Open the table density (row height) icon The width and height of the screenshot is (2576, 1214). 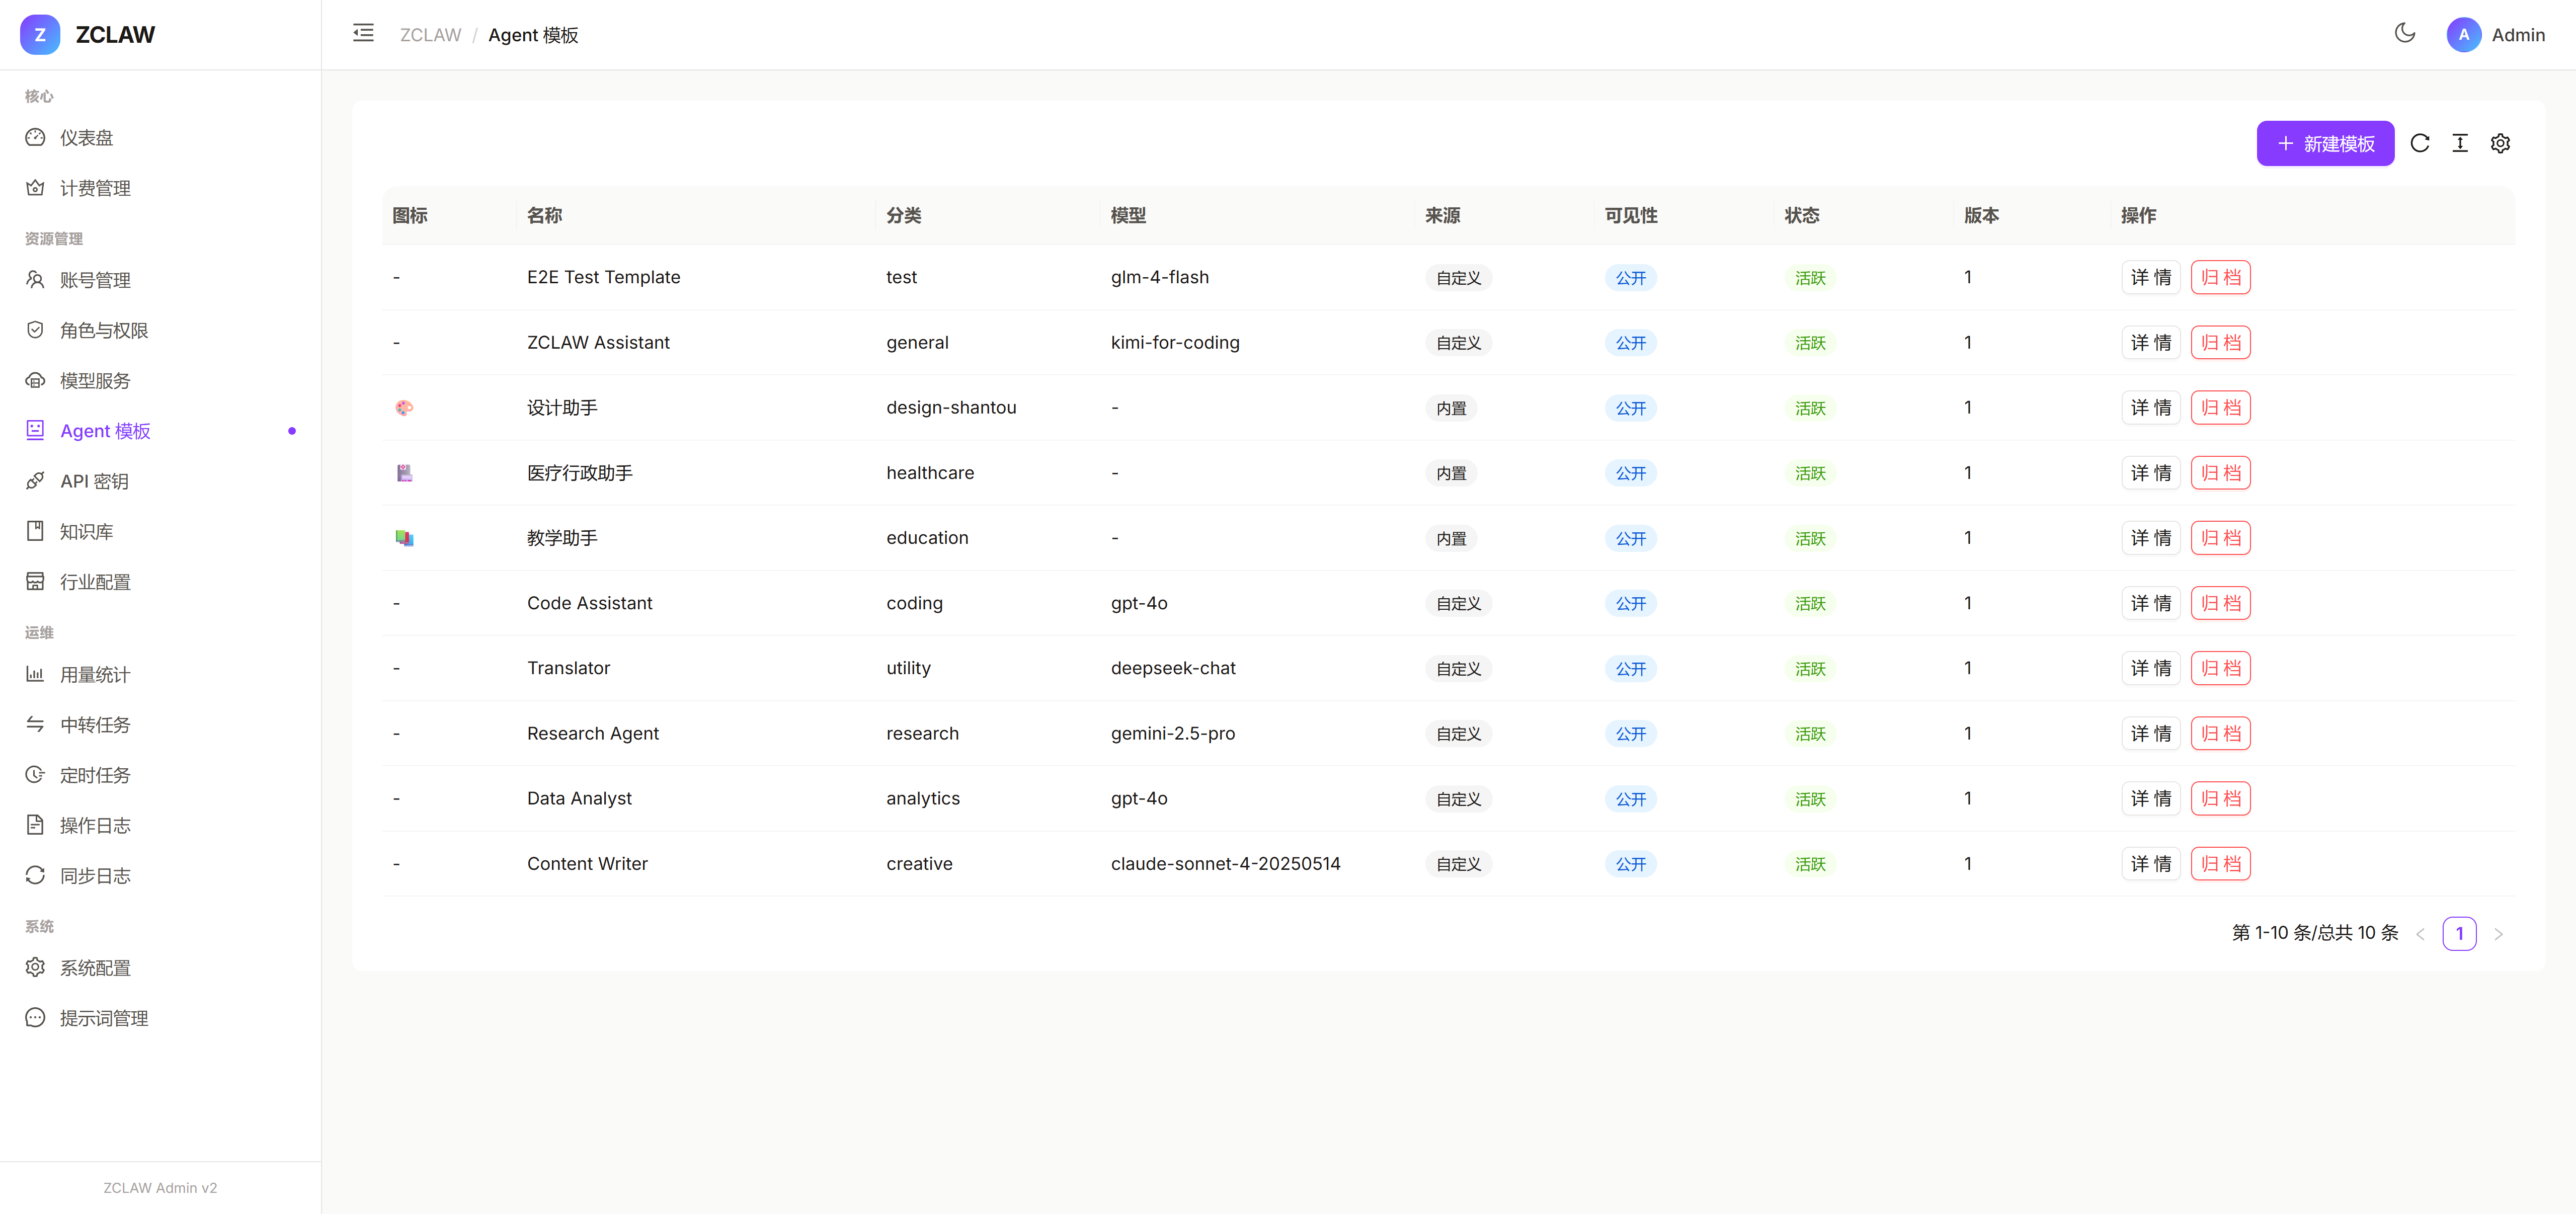tap(2460, 143)
